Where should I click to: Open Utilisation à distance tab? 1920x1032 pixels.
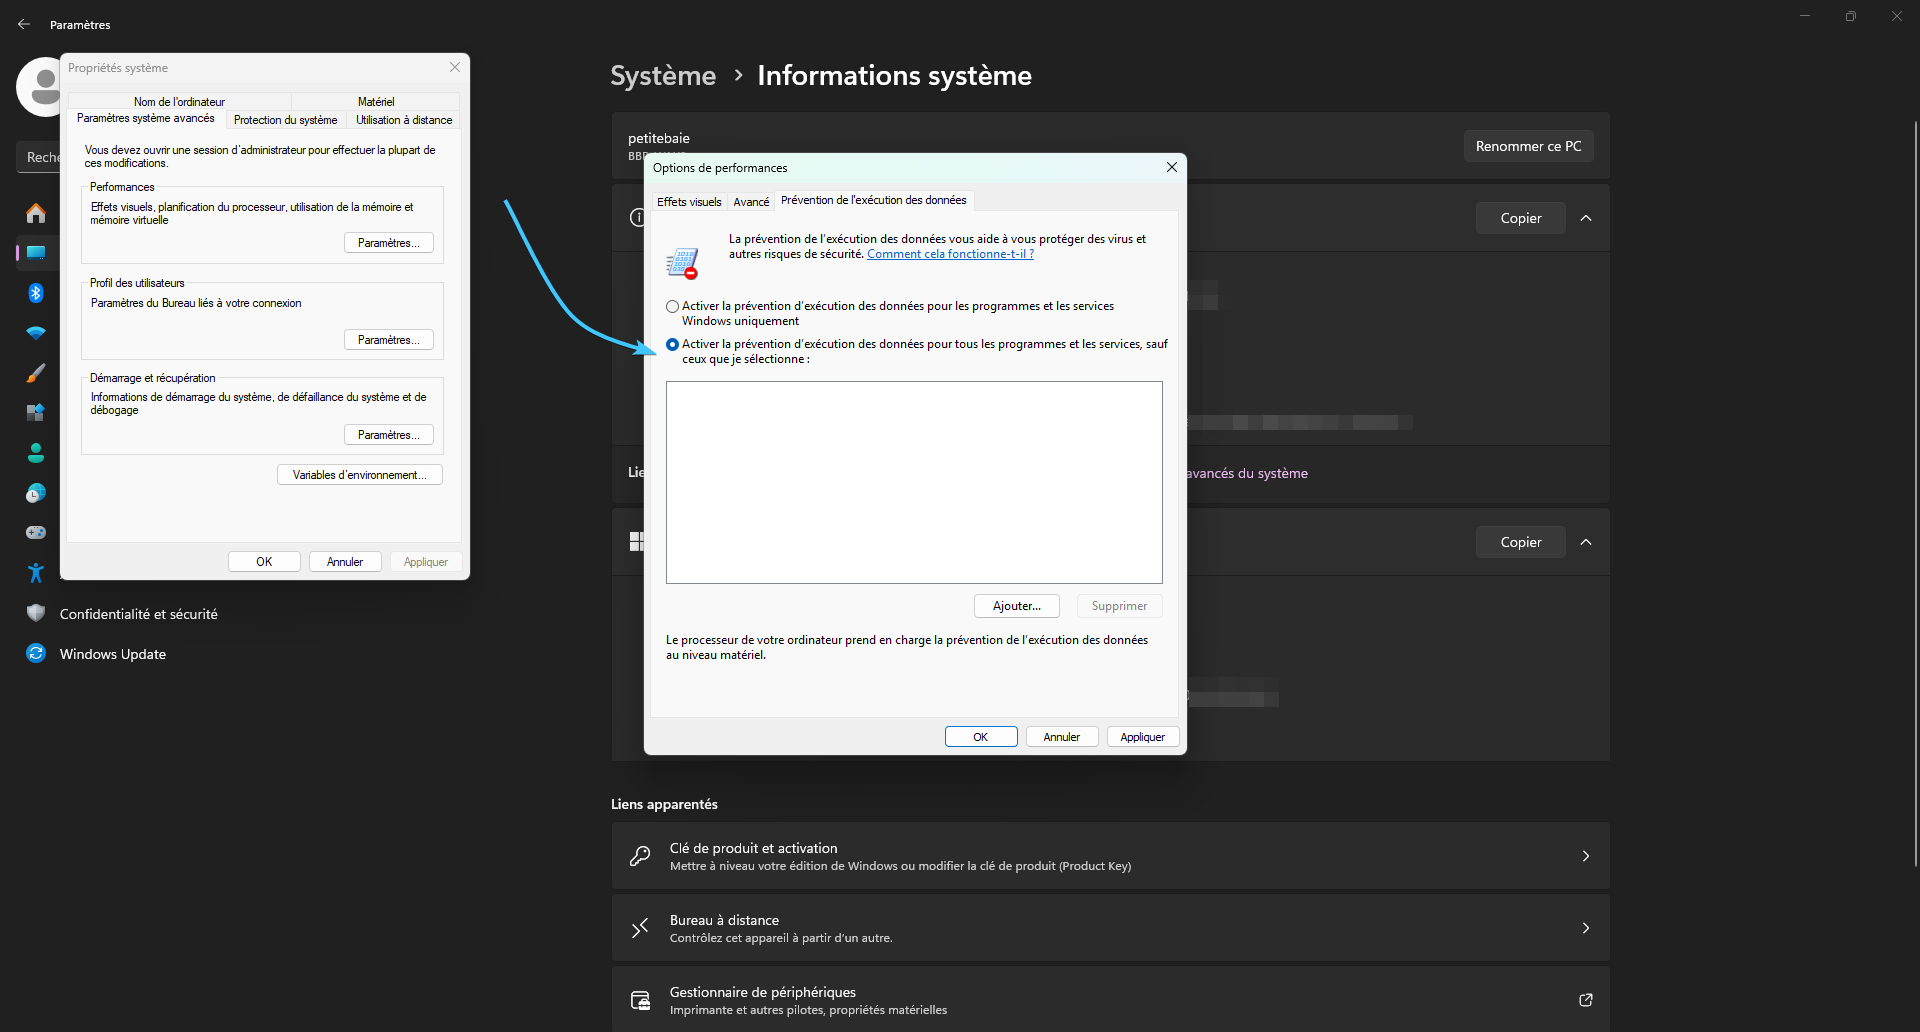(x=404, y=120)
